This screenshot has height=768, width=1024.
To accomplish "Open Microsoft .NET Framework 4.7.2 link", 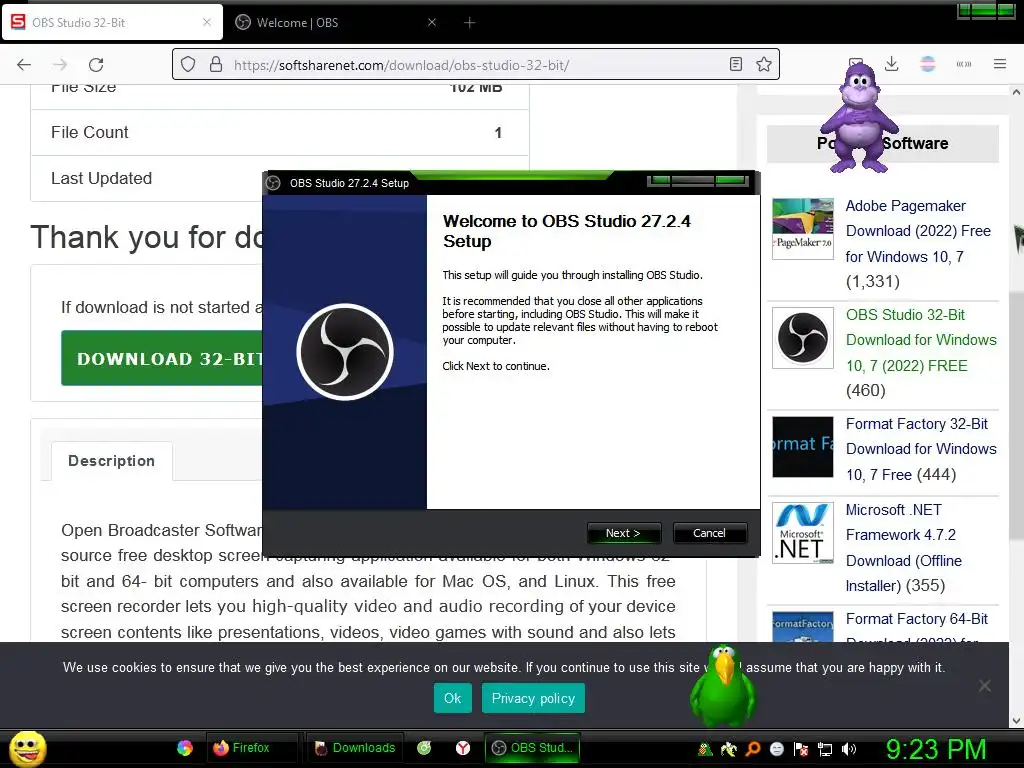I will pos(904,547).
